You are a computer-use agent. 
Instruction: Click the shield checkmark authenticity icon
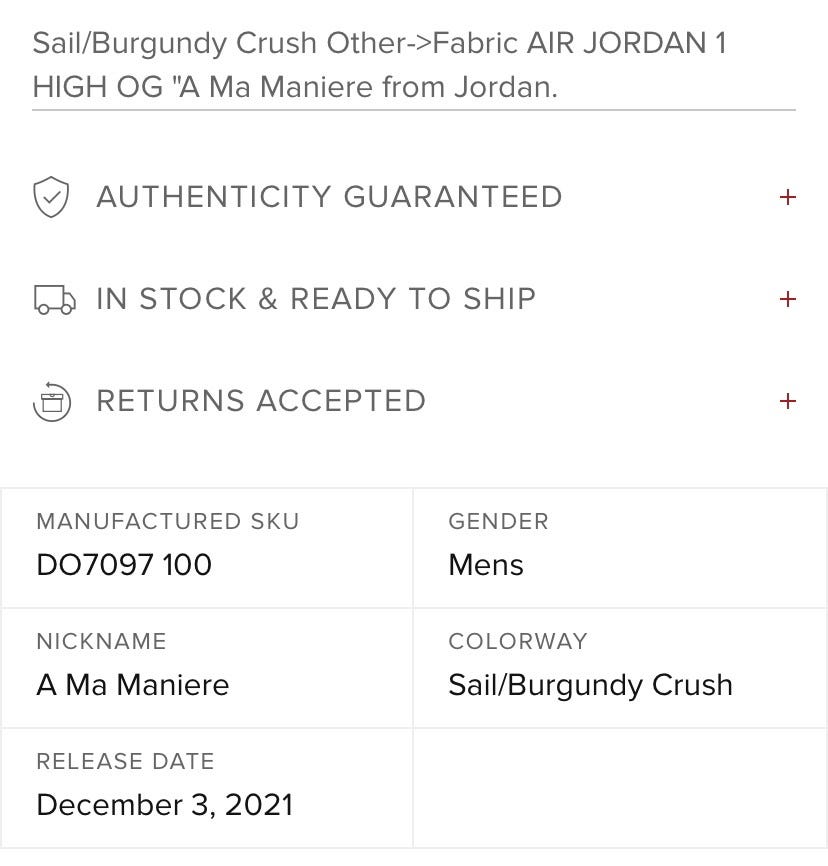(x=51, y=197)
